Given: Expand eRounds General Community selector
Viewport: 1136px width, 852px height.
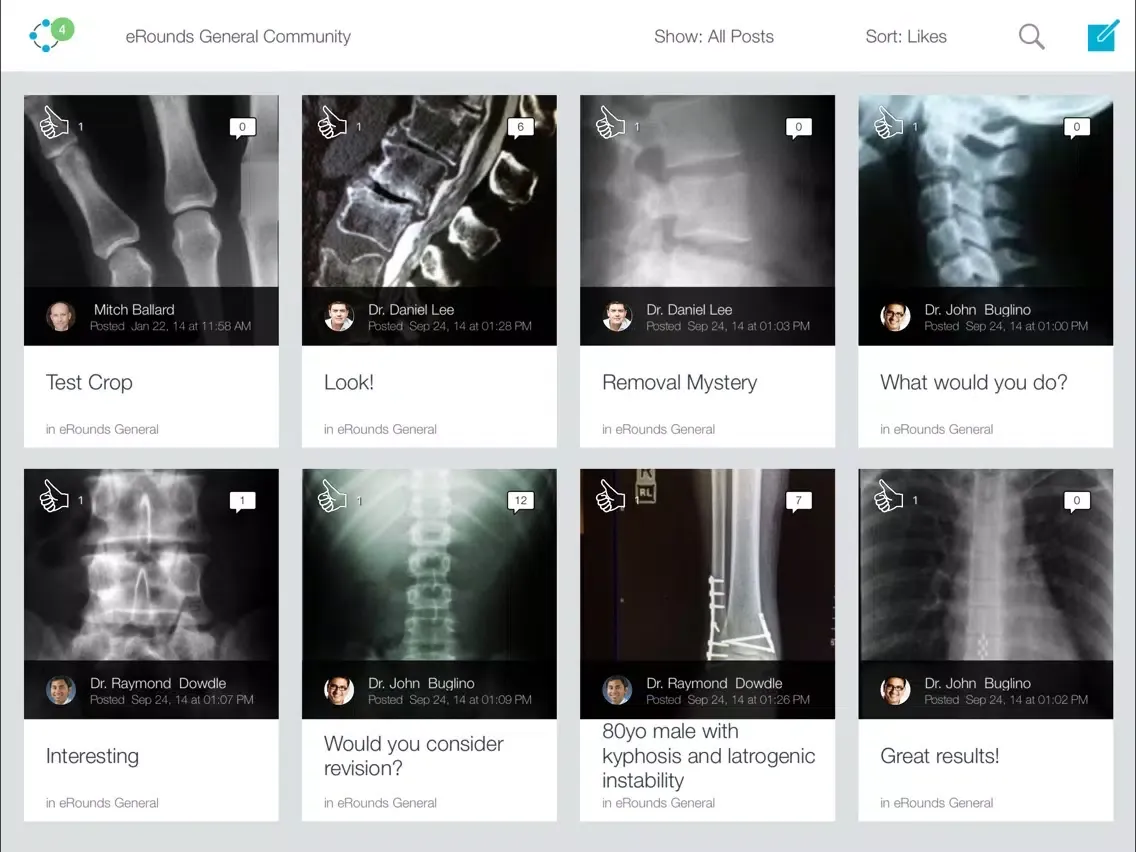Looking at the screenshot, I should click(238, 37).
